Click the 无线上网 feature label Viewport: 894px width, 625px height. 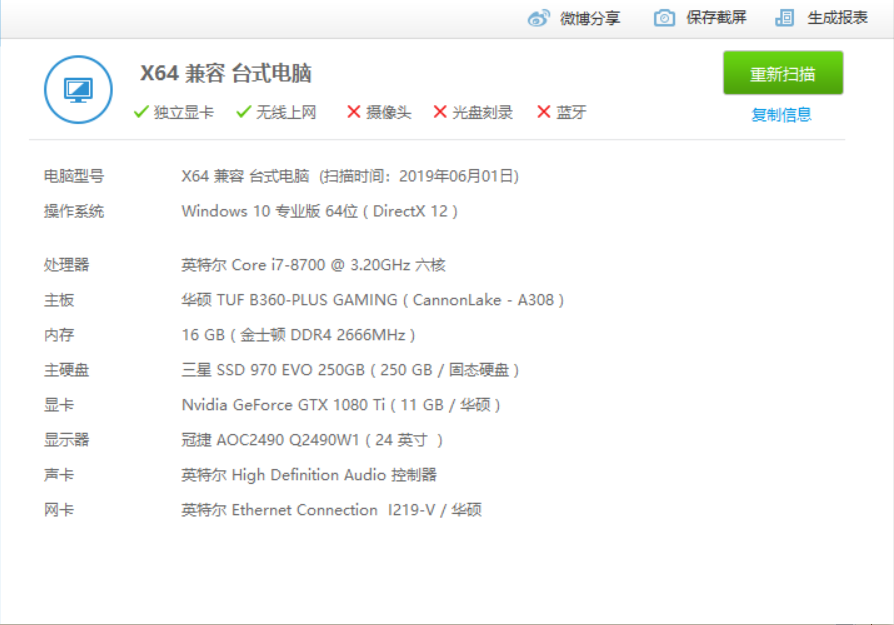coord(286,112)
